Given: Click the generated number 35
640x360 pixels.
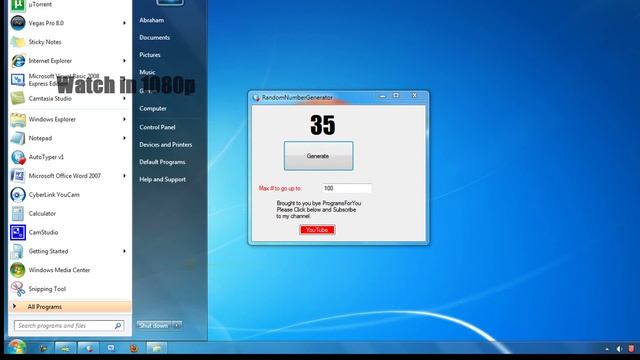Looking at the screenshot, I should [322, 125].
